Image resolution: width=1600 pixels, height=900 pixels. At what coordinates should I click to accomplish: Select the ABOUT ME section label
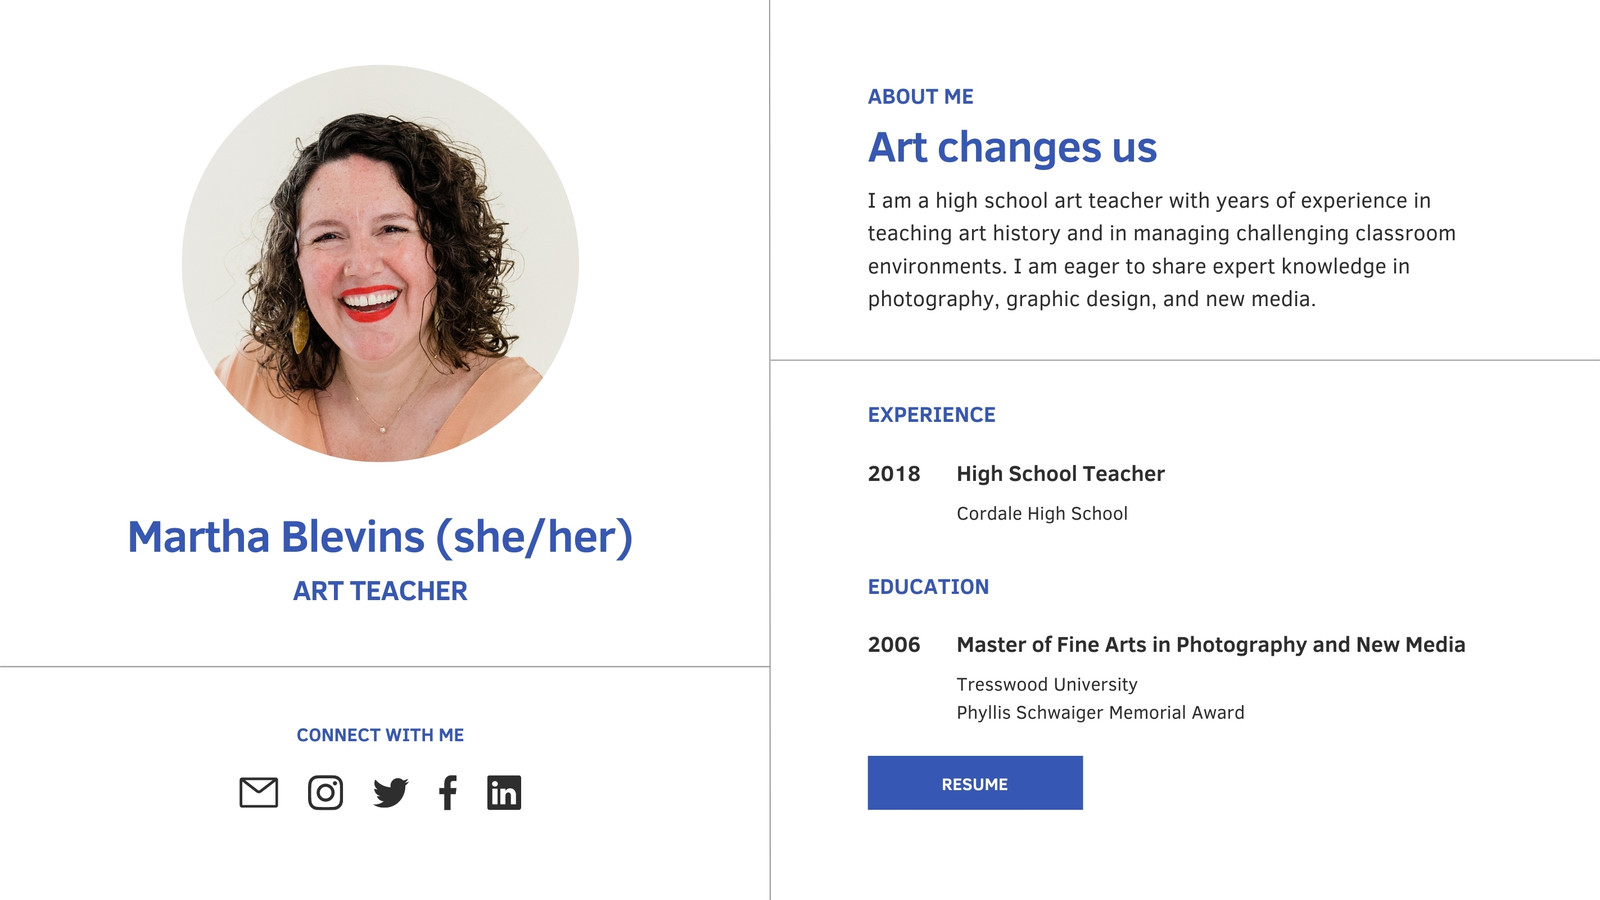click(x=920, y=97)
